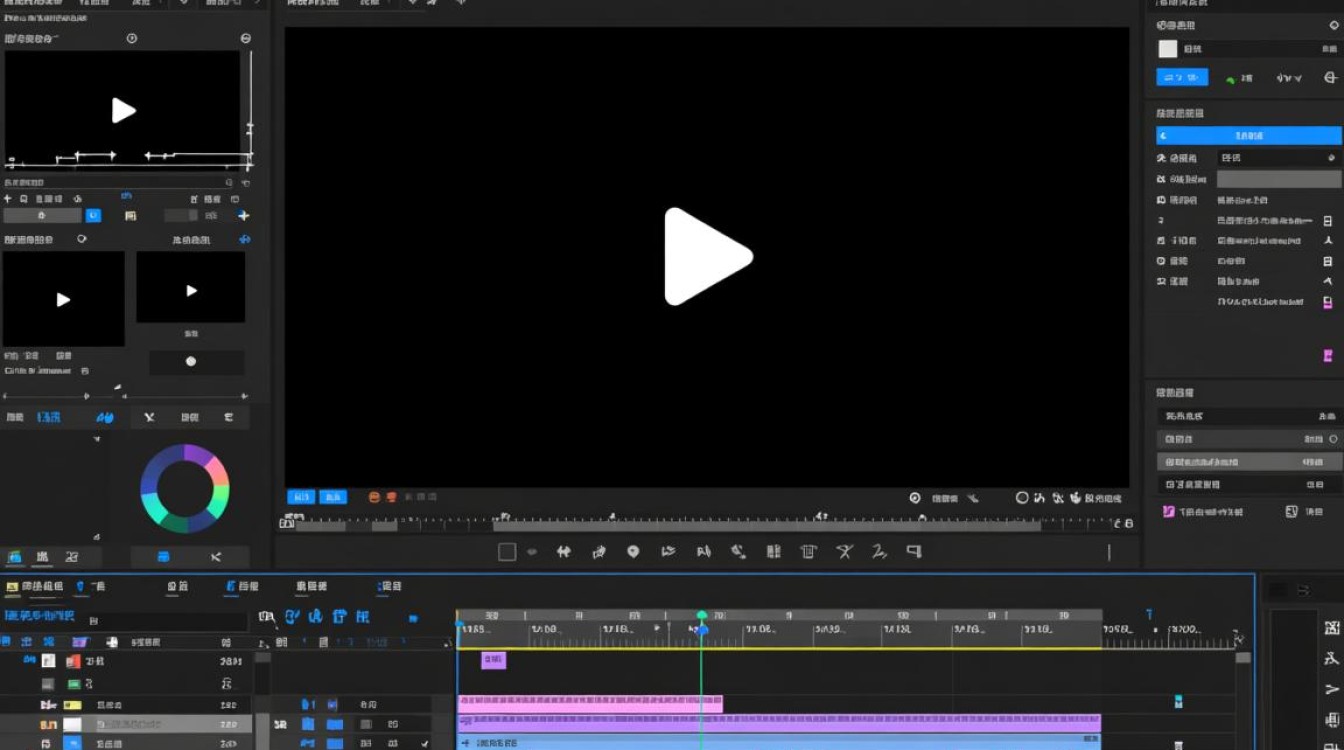Screen dimensions: 1344x750
Task: Click the timeline's vertical scrollbar handle
Action: click(x=1243, y=658)
